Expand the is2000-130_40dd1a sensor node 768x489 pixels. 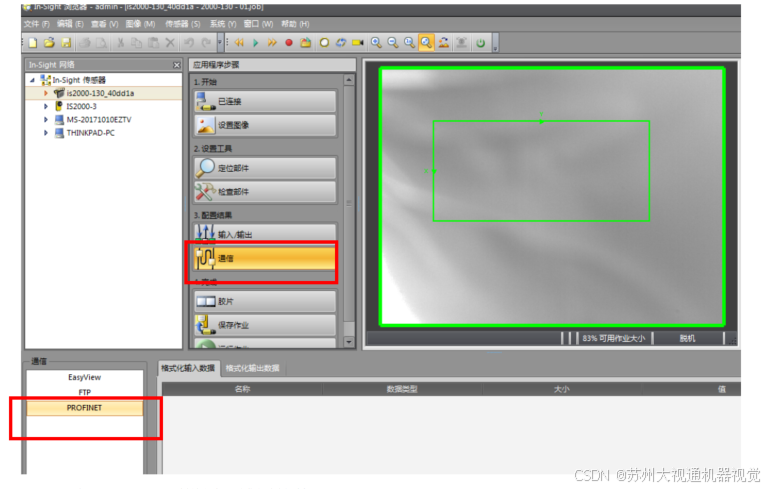[x=46, y=93]
